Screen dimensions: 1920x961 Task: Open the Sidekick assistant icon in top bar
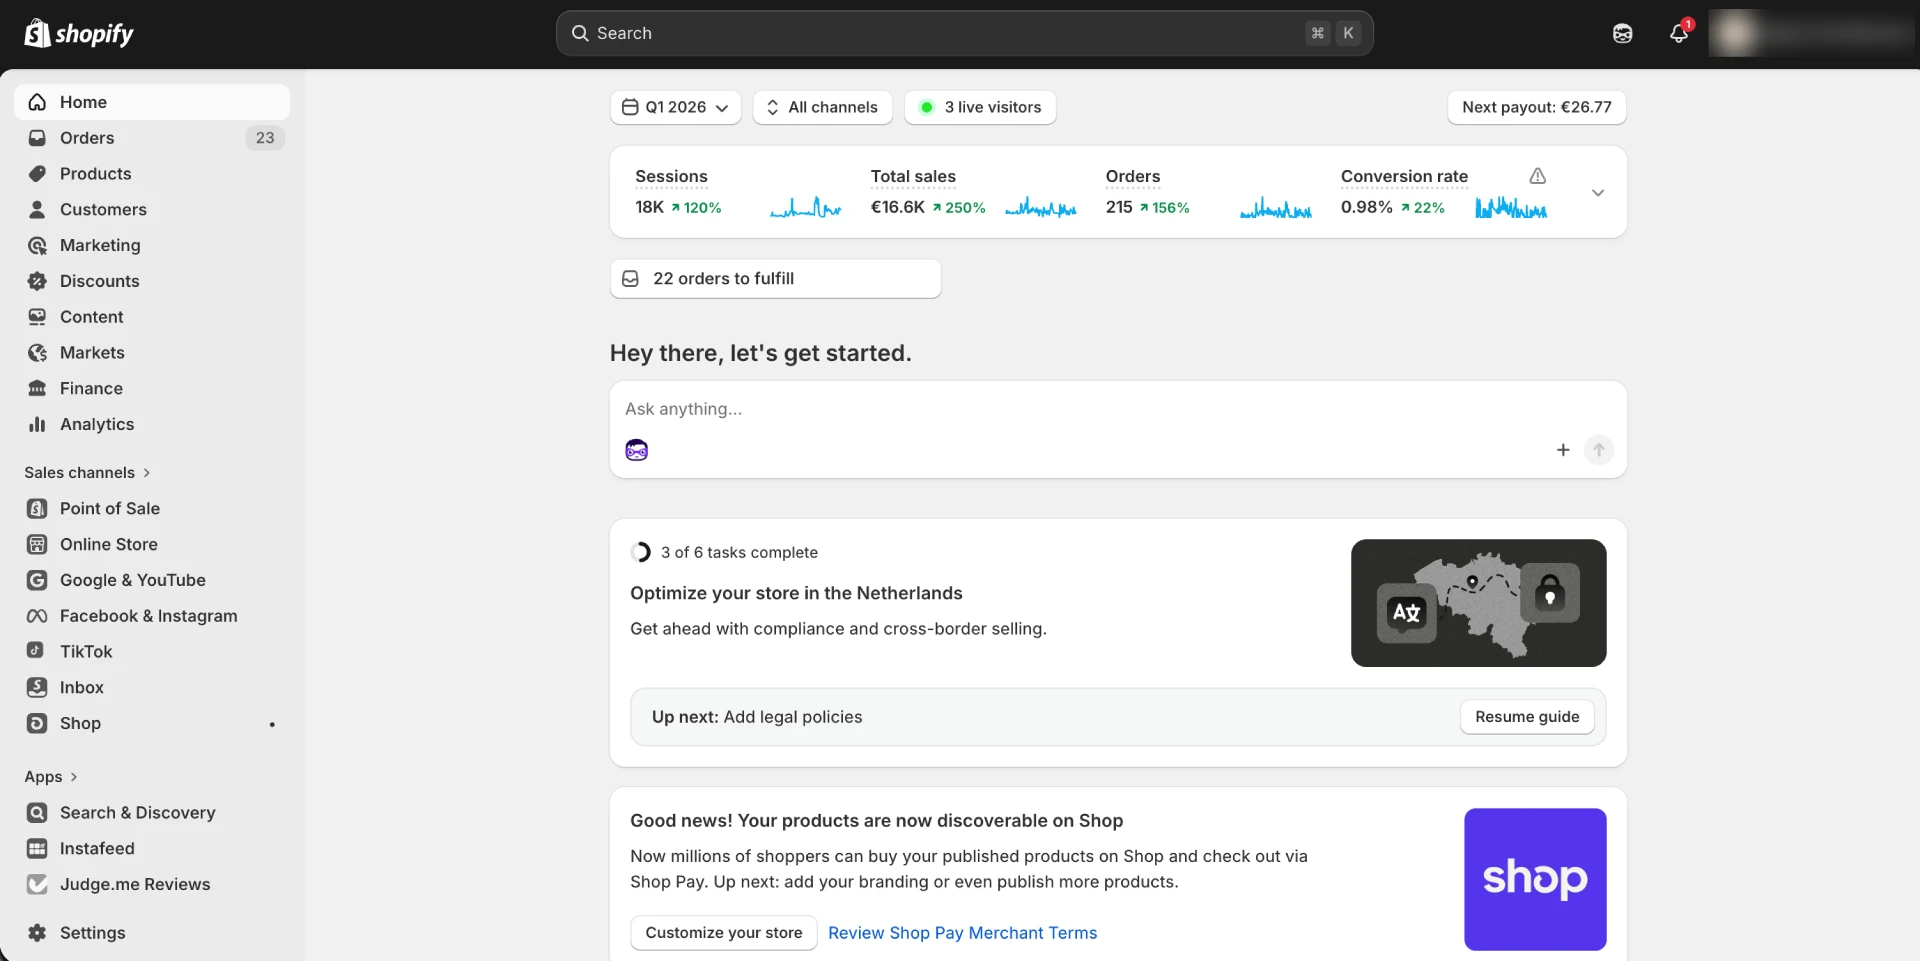[x=1622, y=34]
